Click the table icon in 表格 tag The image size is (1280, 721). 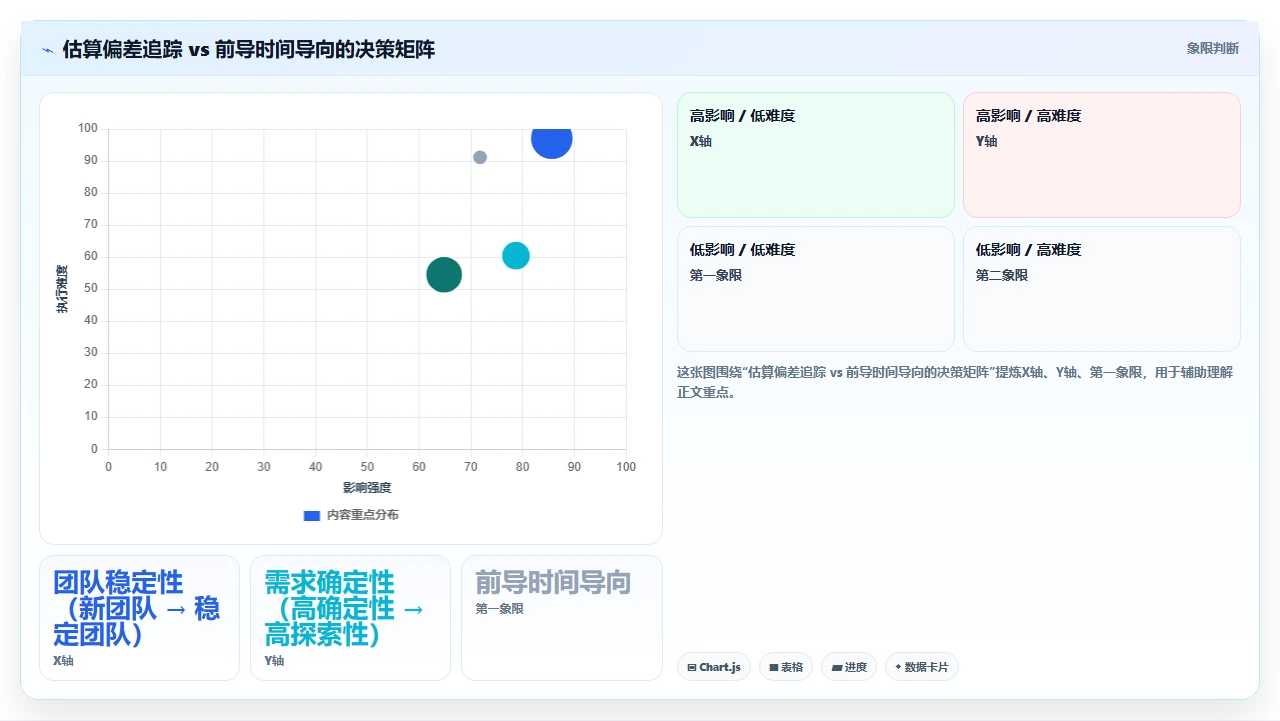pos(774,667)
